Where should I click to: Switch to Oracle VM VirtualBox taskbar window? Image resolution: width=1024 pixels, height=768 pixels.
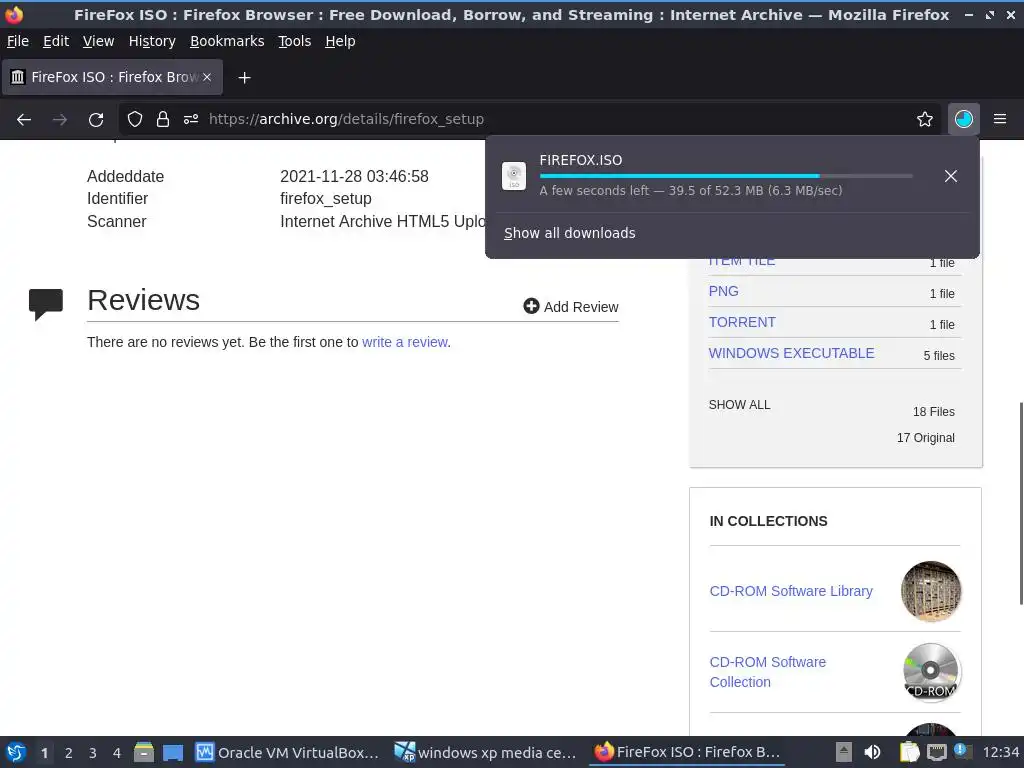point(287,752)
